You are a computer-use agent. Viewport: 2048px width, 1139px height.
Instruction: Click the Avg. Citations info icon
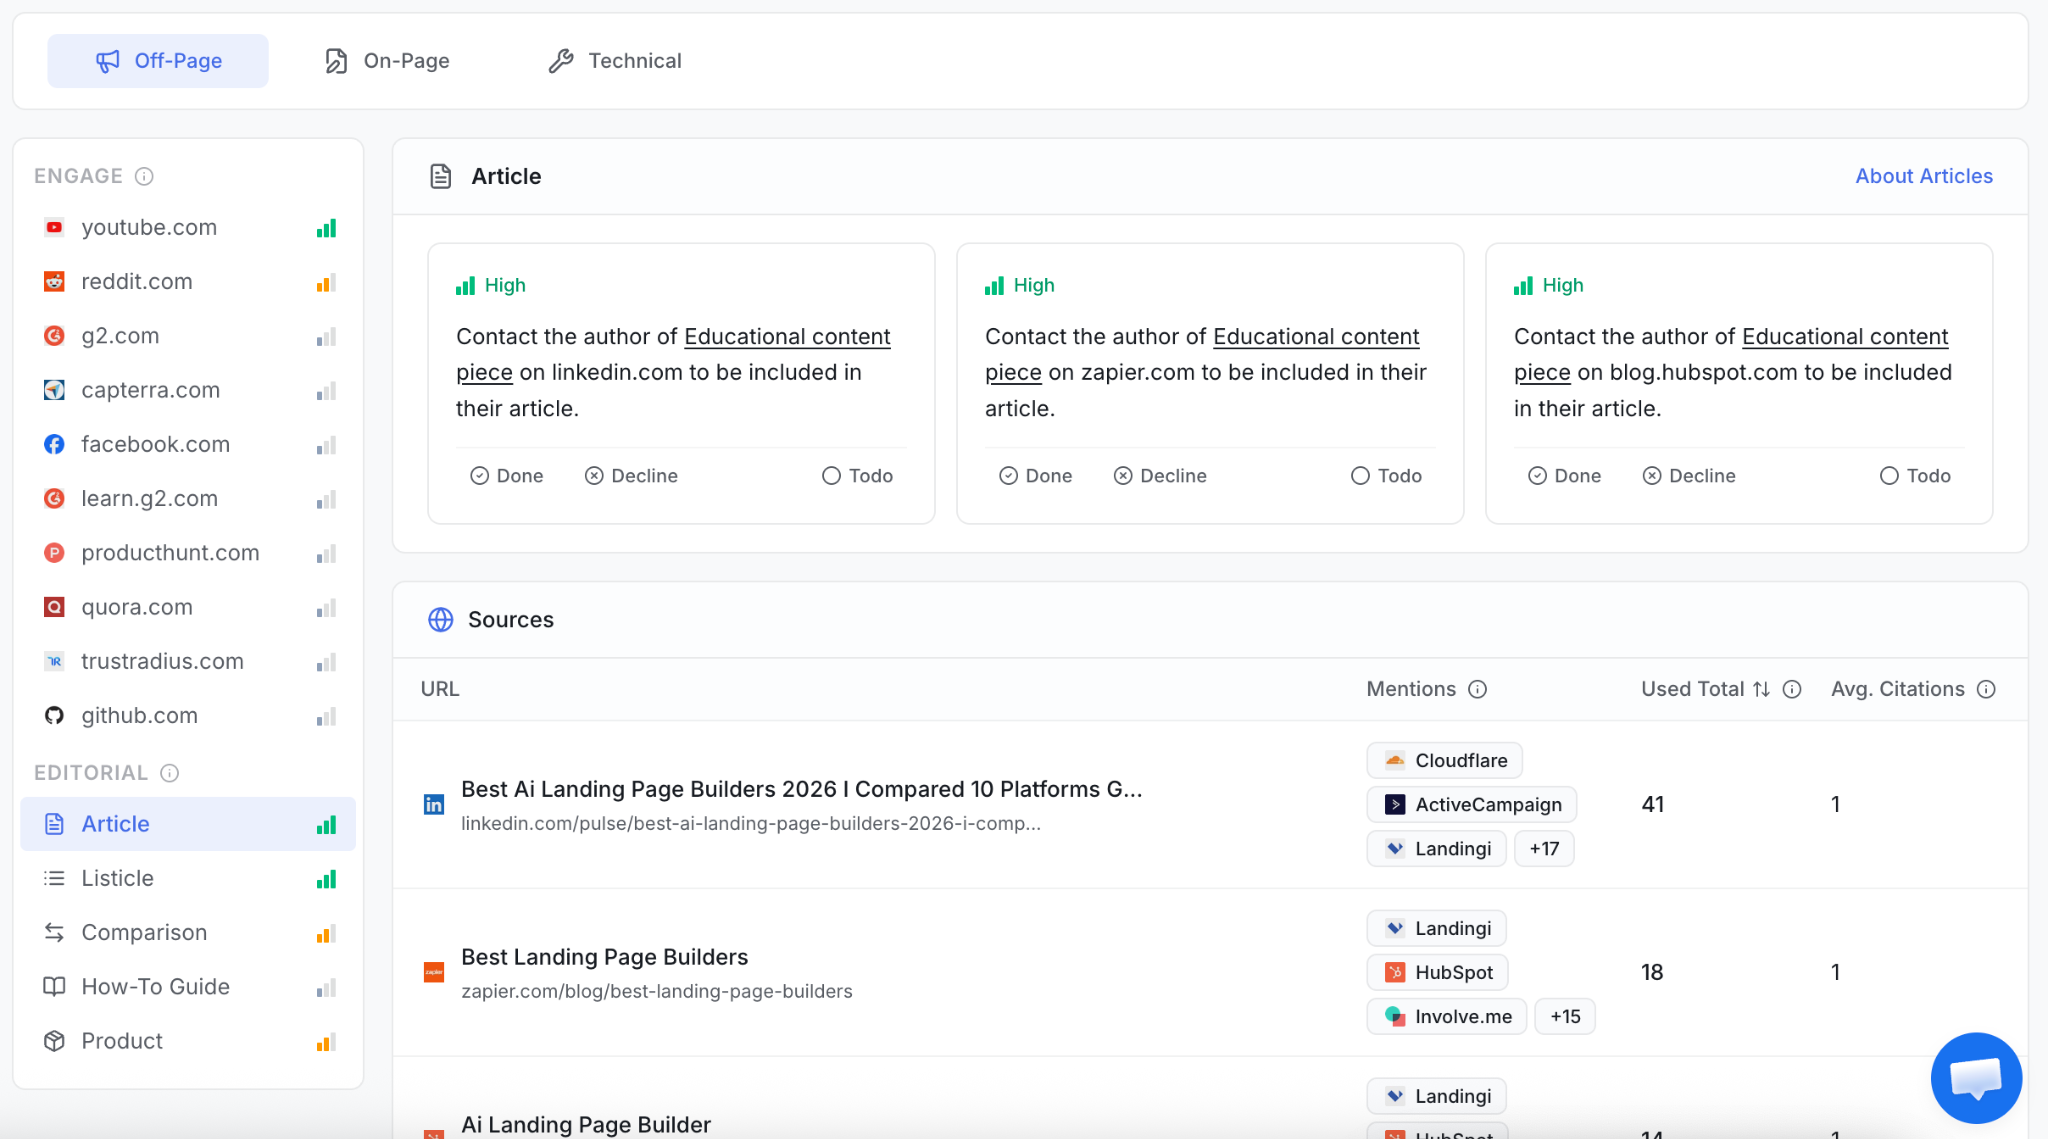pyautogui.click(x=1986, y=689)
